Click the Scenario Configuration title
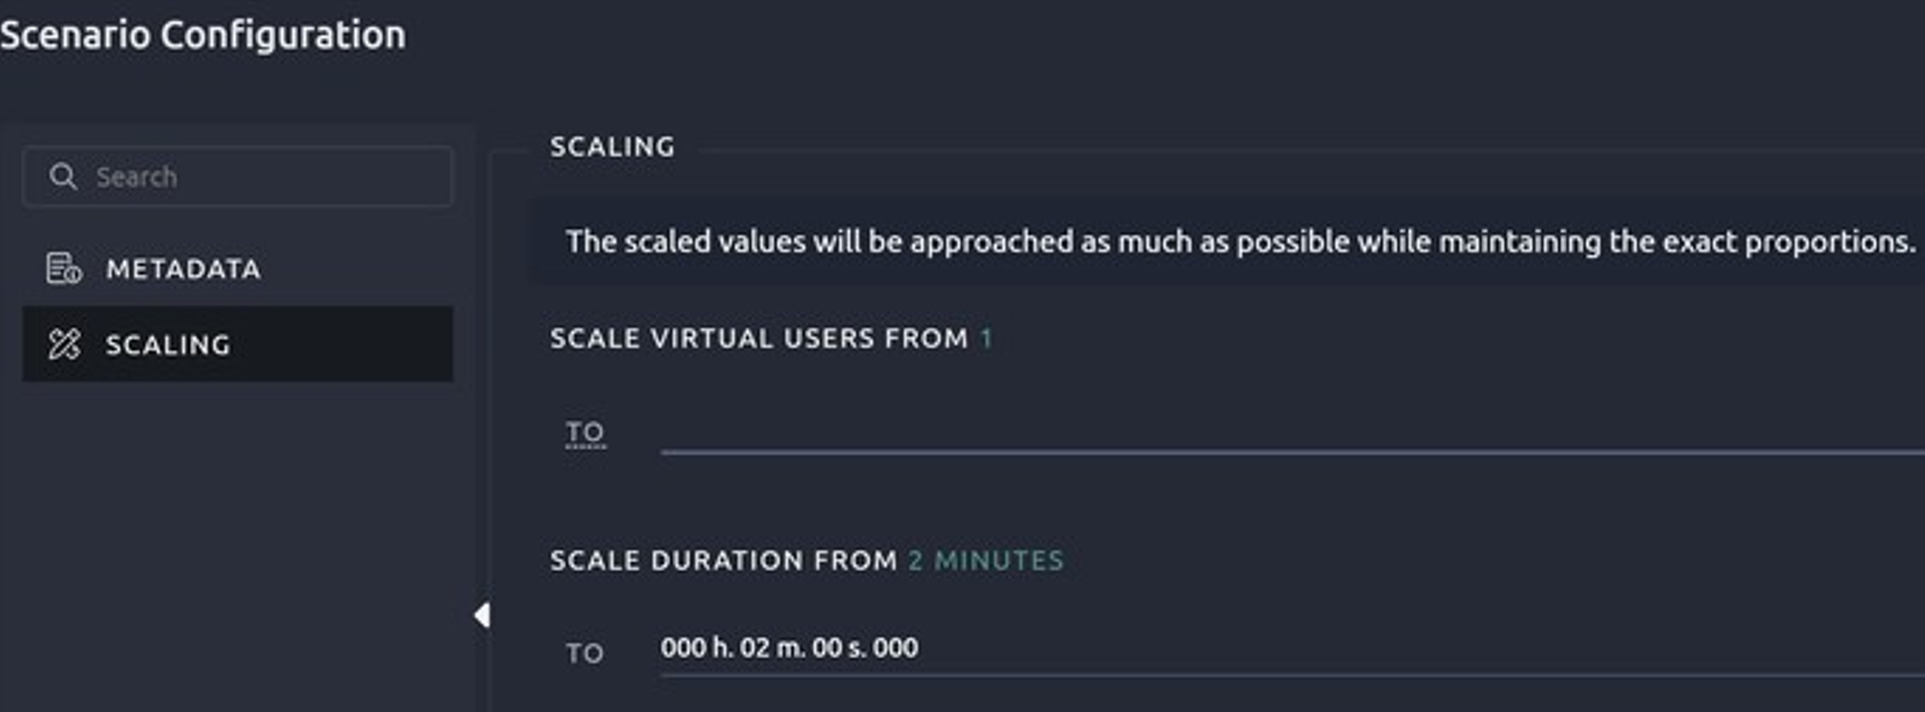 click(x=203, y=35)
